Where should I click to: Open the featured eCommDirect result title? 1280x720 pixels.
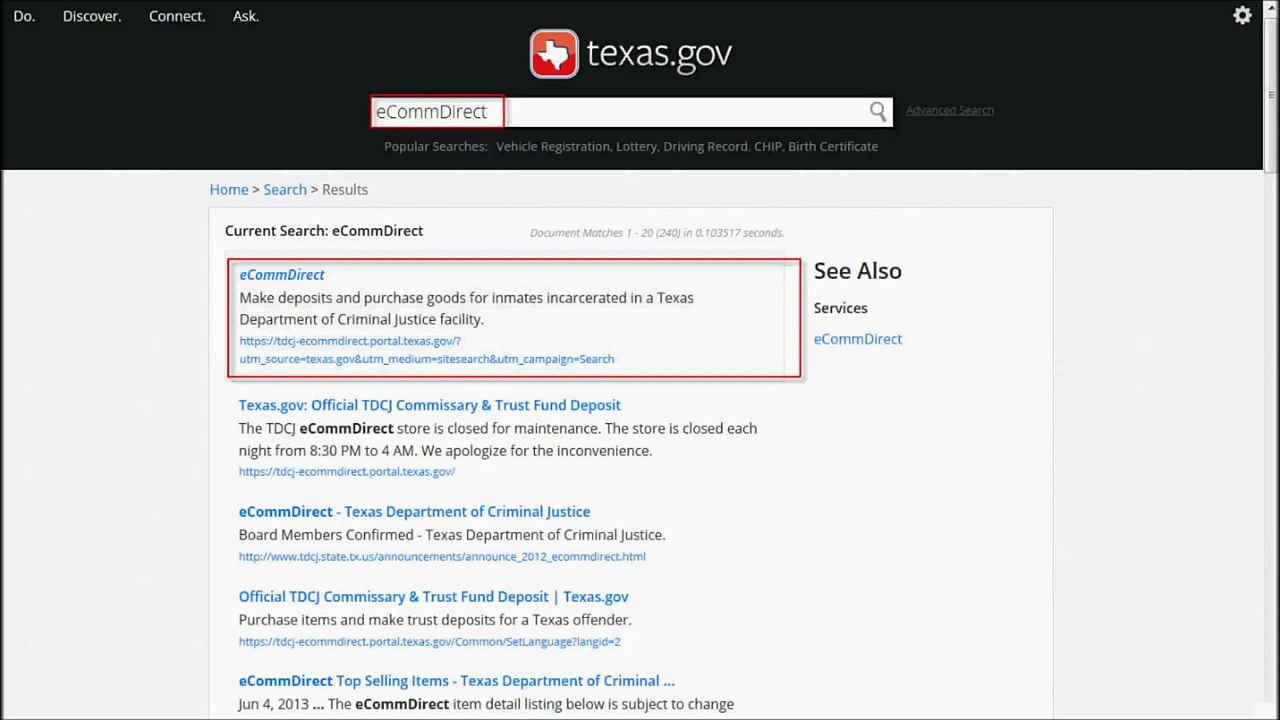pyautogui.click(x=282, y=274)
